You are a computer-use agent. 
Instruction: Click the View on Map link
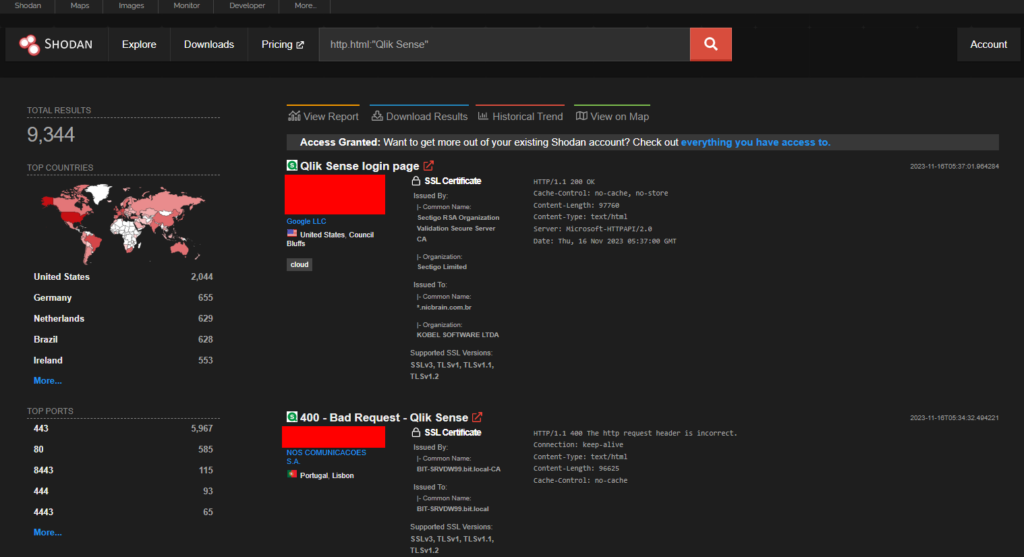point(613,116)
